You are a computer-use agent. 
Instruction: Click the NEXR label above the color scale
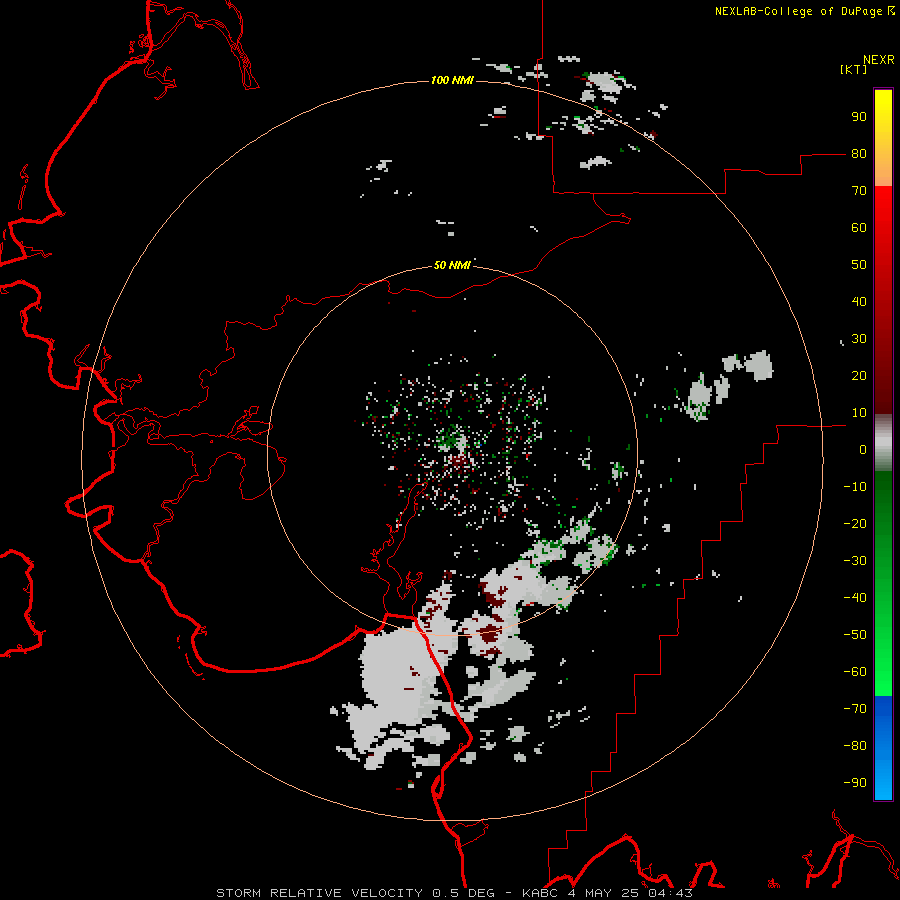pyautogui.click(x=878, y=60)
